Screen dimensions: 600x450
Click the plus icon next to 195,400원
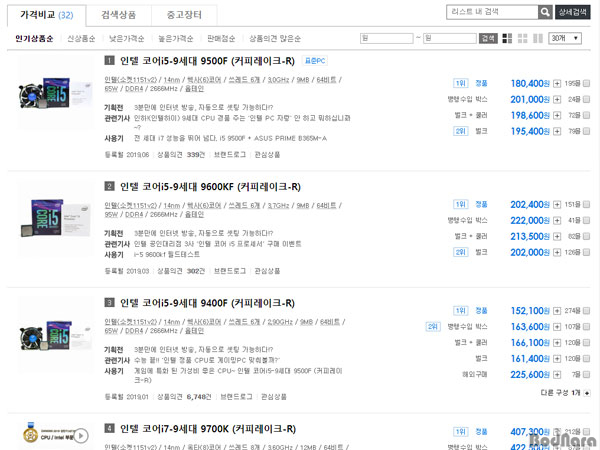coord(557,131)
